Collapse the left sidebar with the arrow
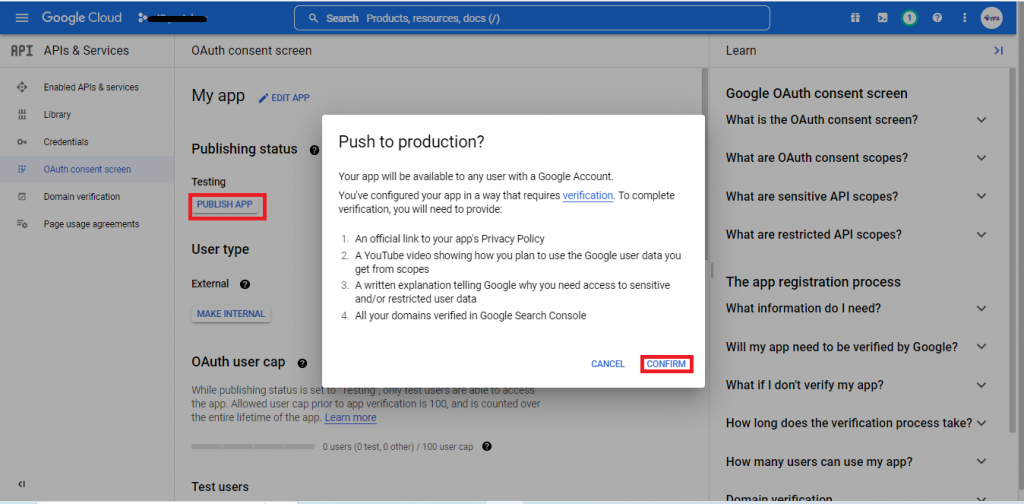Viewport: 1024px width, 504px height. 22,484
